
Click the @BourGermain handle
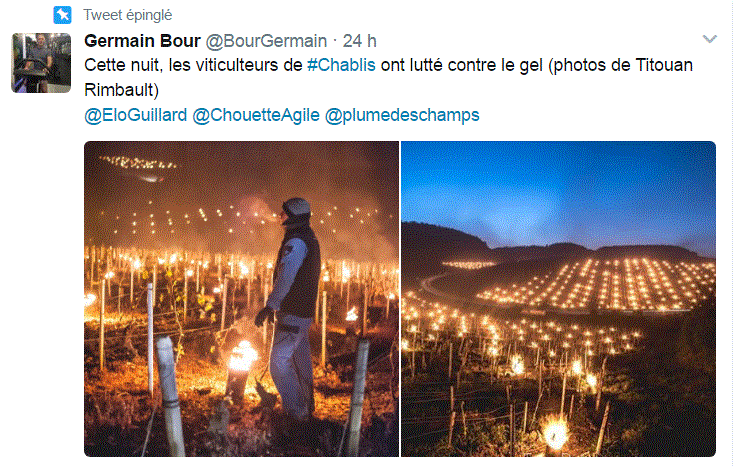pyautogui.click(x=266, y=41)
